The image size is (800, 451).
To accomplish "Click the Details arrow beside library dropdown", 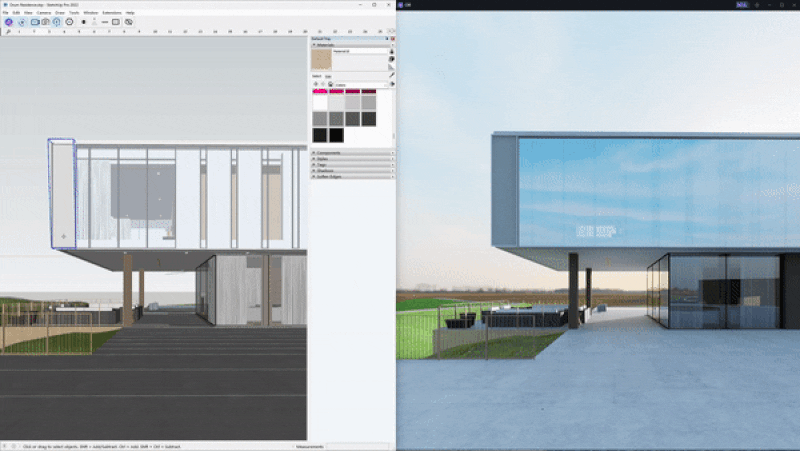I will 392,84.
